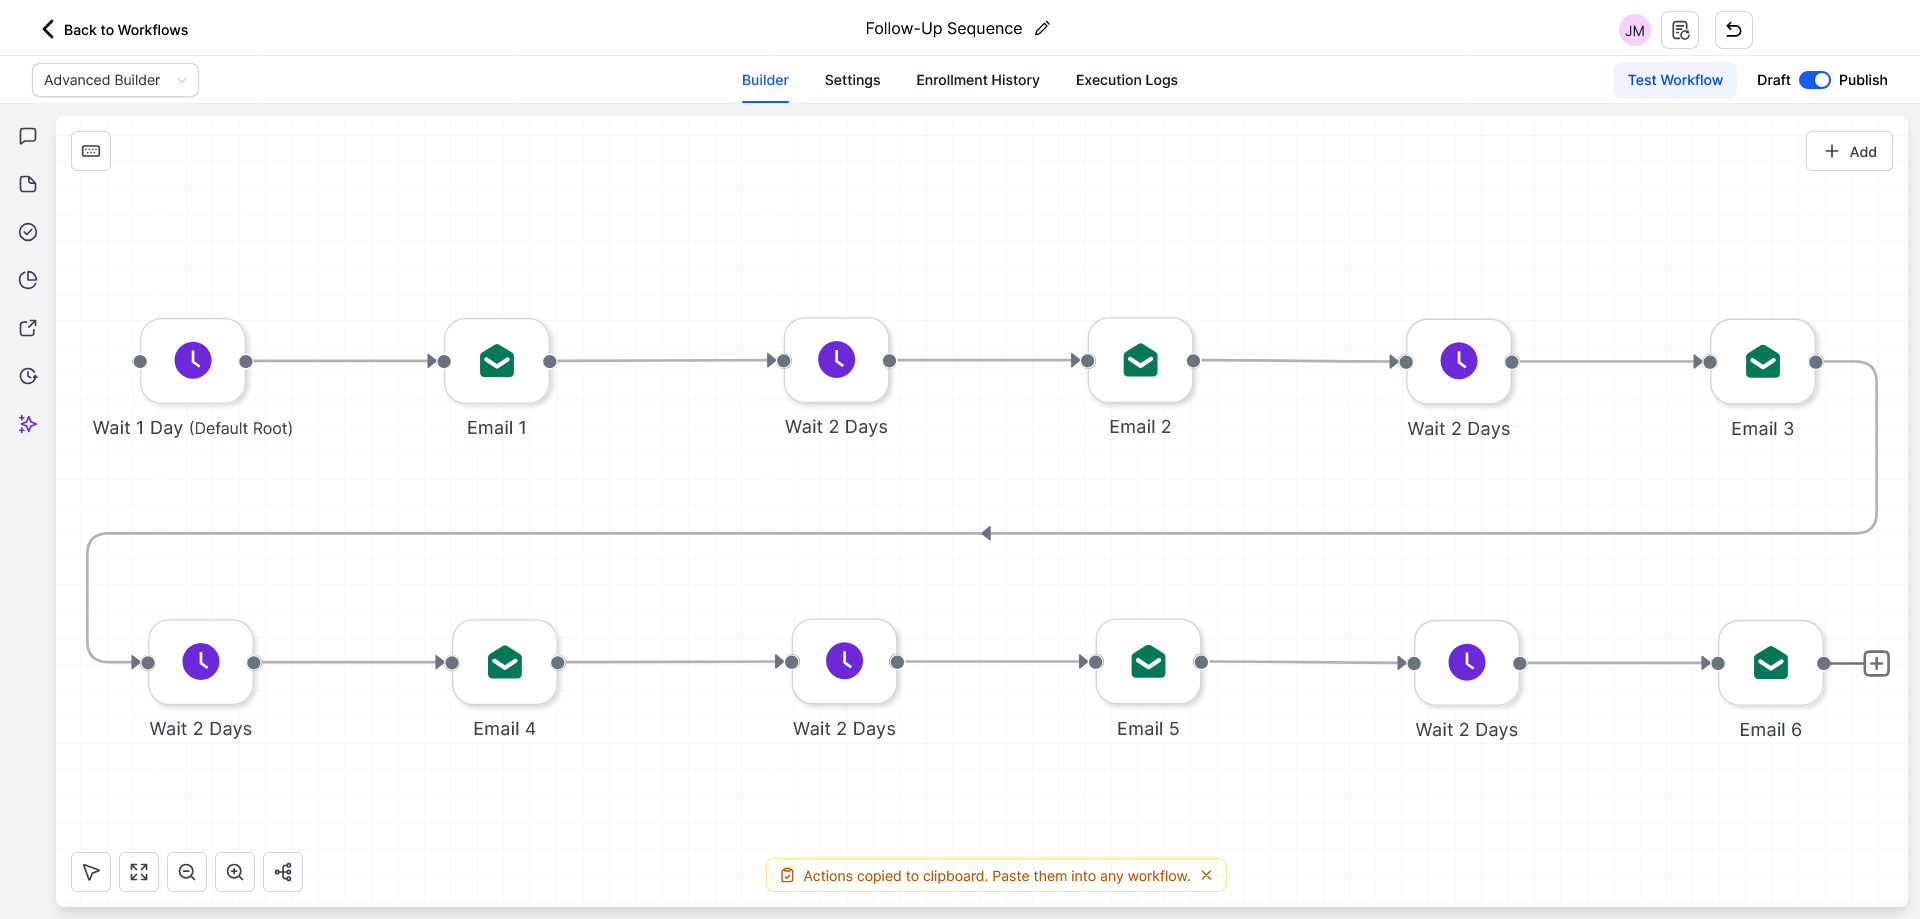This screenshot has width=1920, height=919.
Task: Fit the workflow to screen
Action: tap(139, 872)
